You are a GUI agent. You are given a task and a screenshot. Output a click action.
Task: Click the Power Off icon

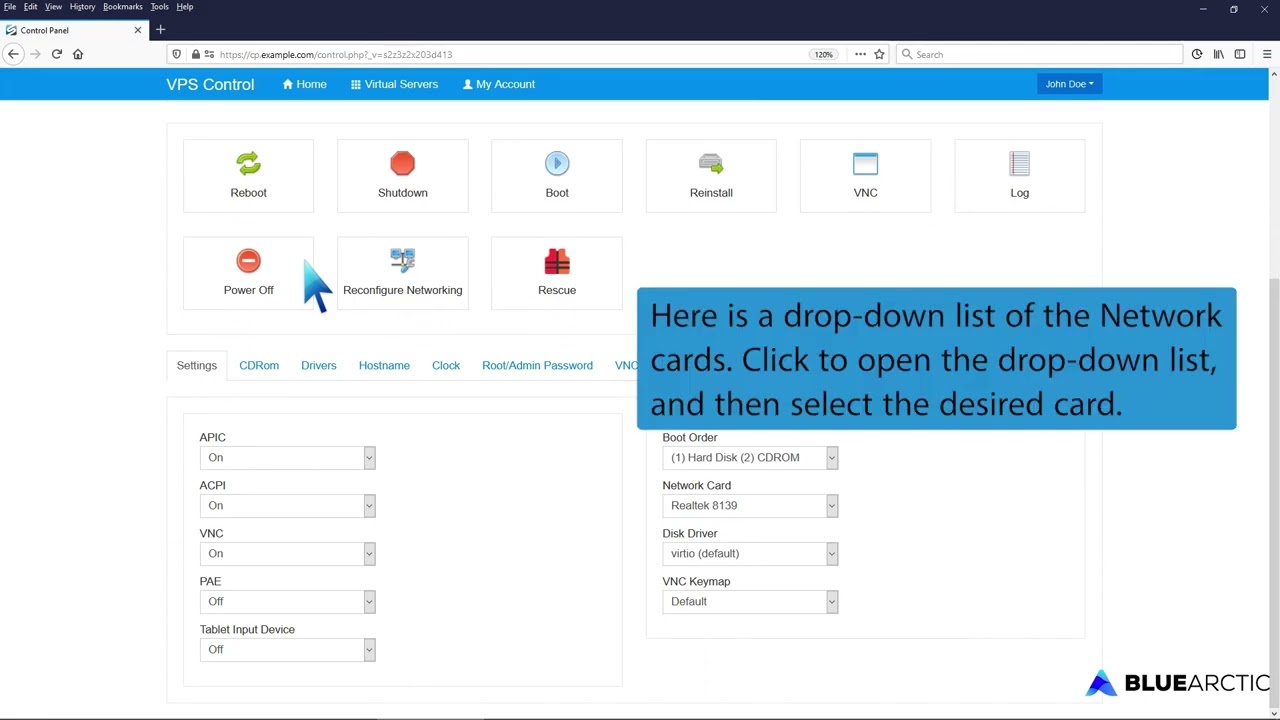pyautogui.click(x=248, y=261)
